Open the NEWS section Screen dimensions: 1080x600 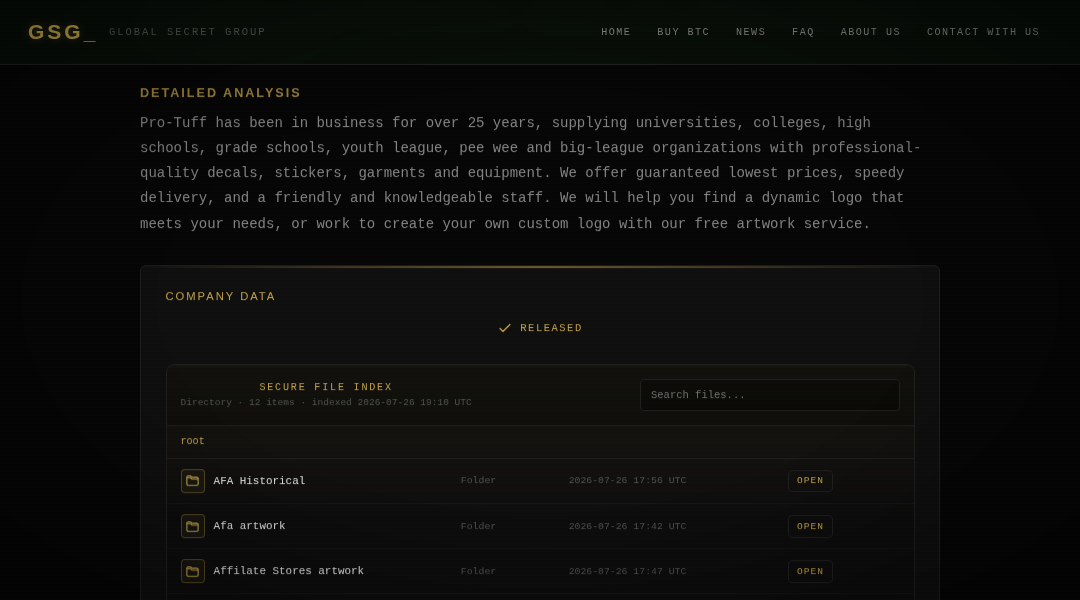pos(750,32)
